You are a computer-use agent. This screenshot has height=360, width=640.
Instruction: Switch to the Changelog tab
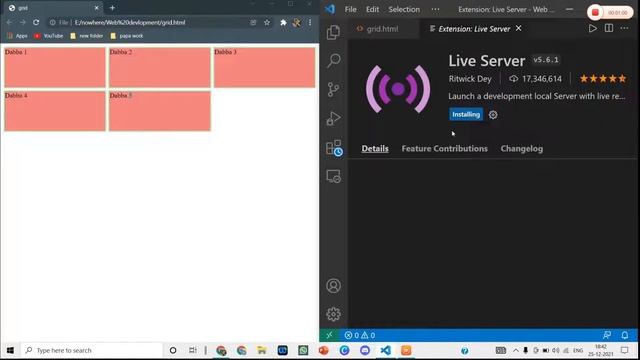click(x=522, y=149)
